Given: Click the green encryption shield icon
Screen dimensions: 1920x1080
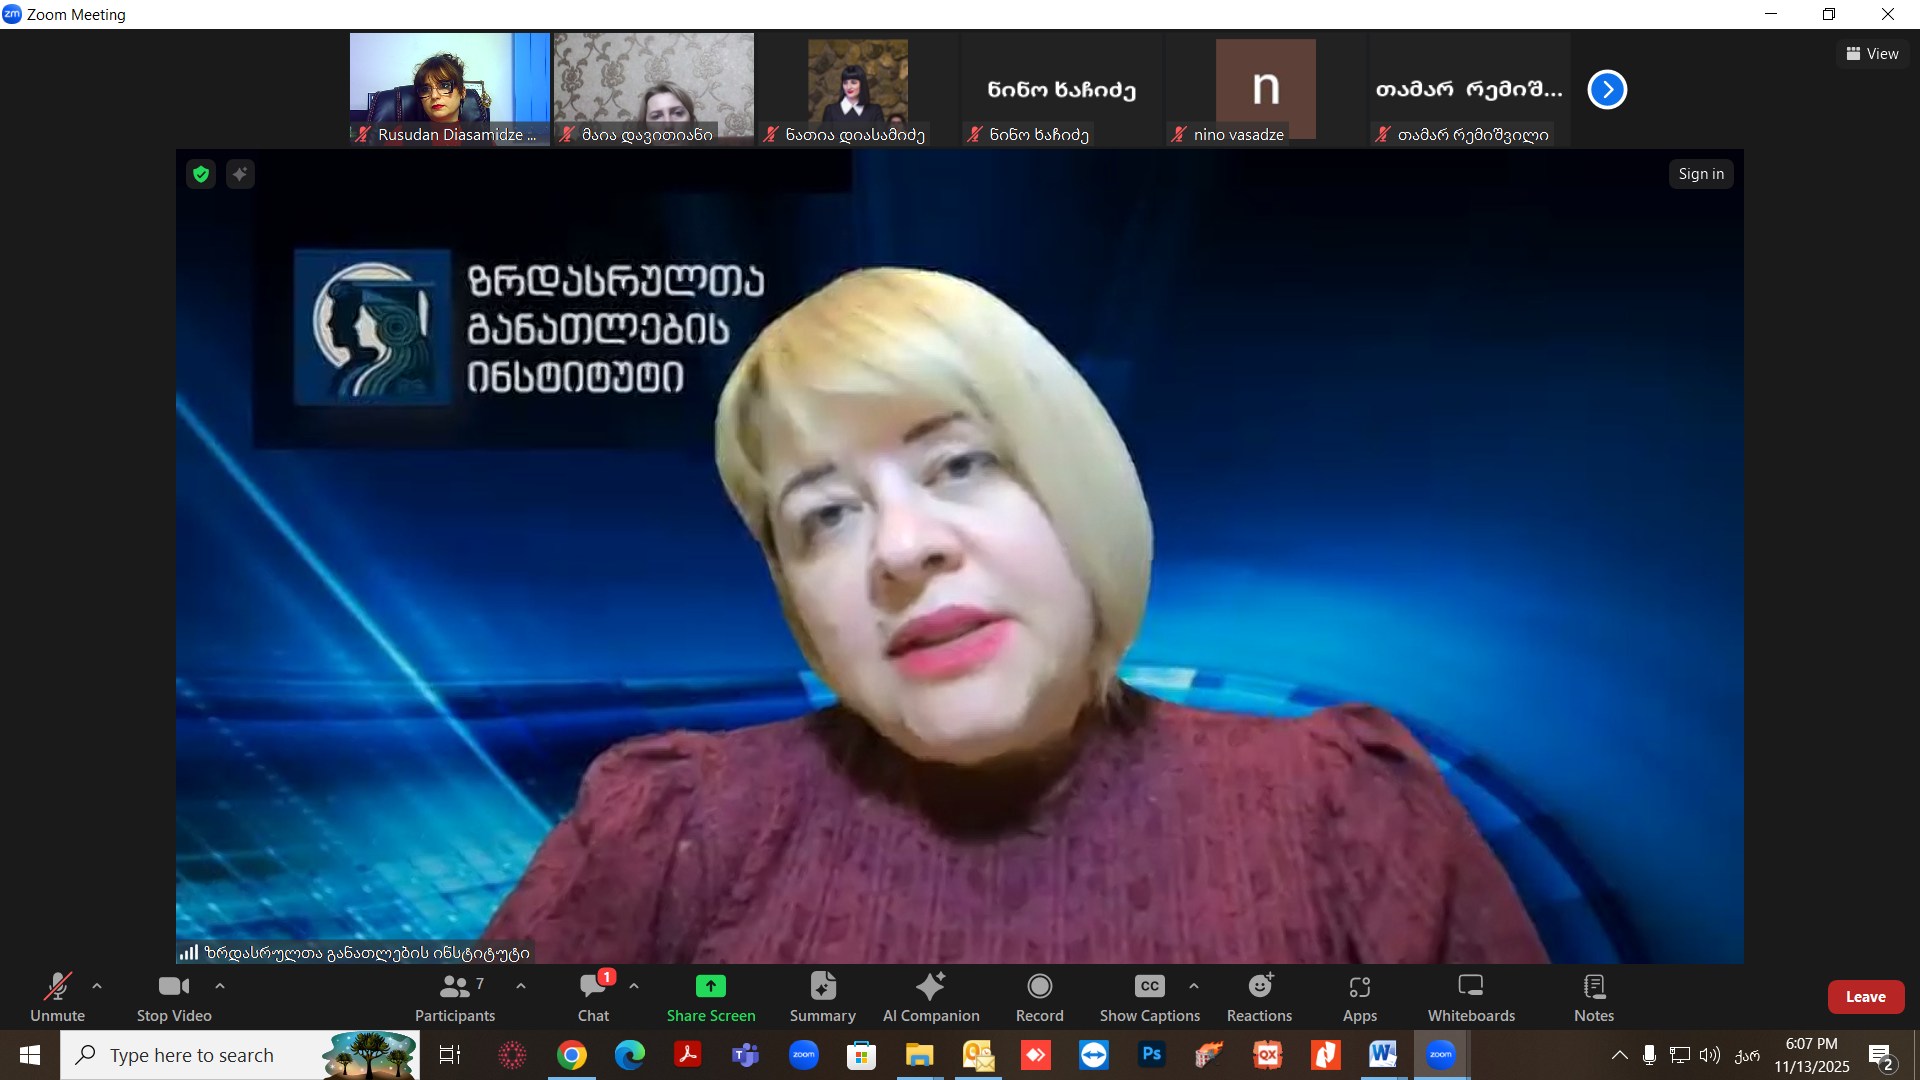Looking at the screenshot, I should pos(201,174).
